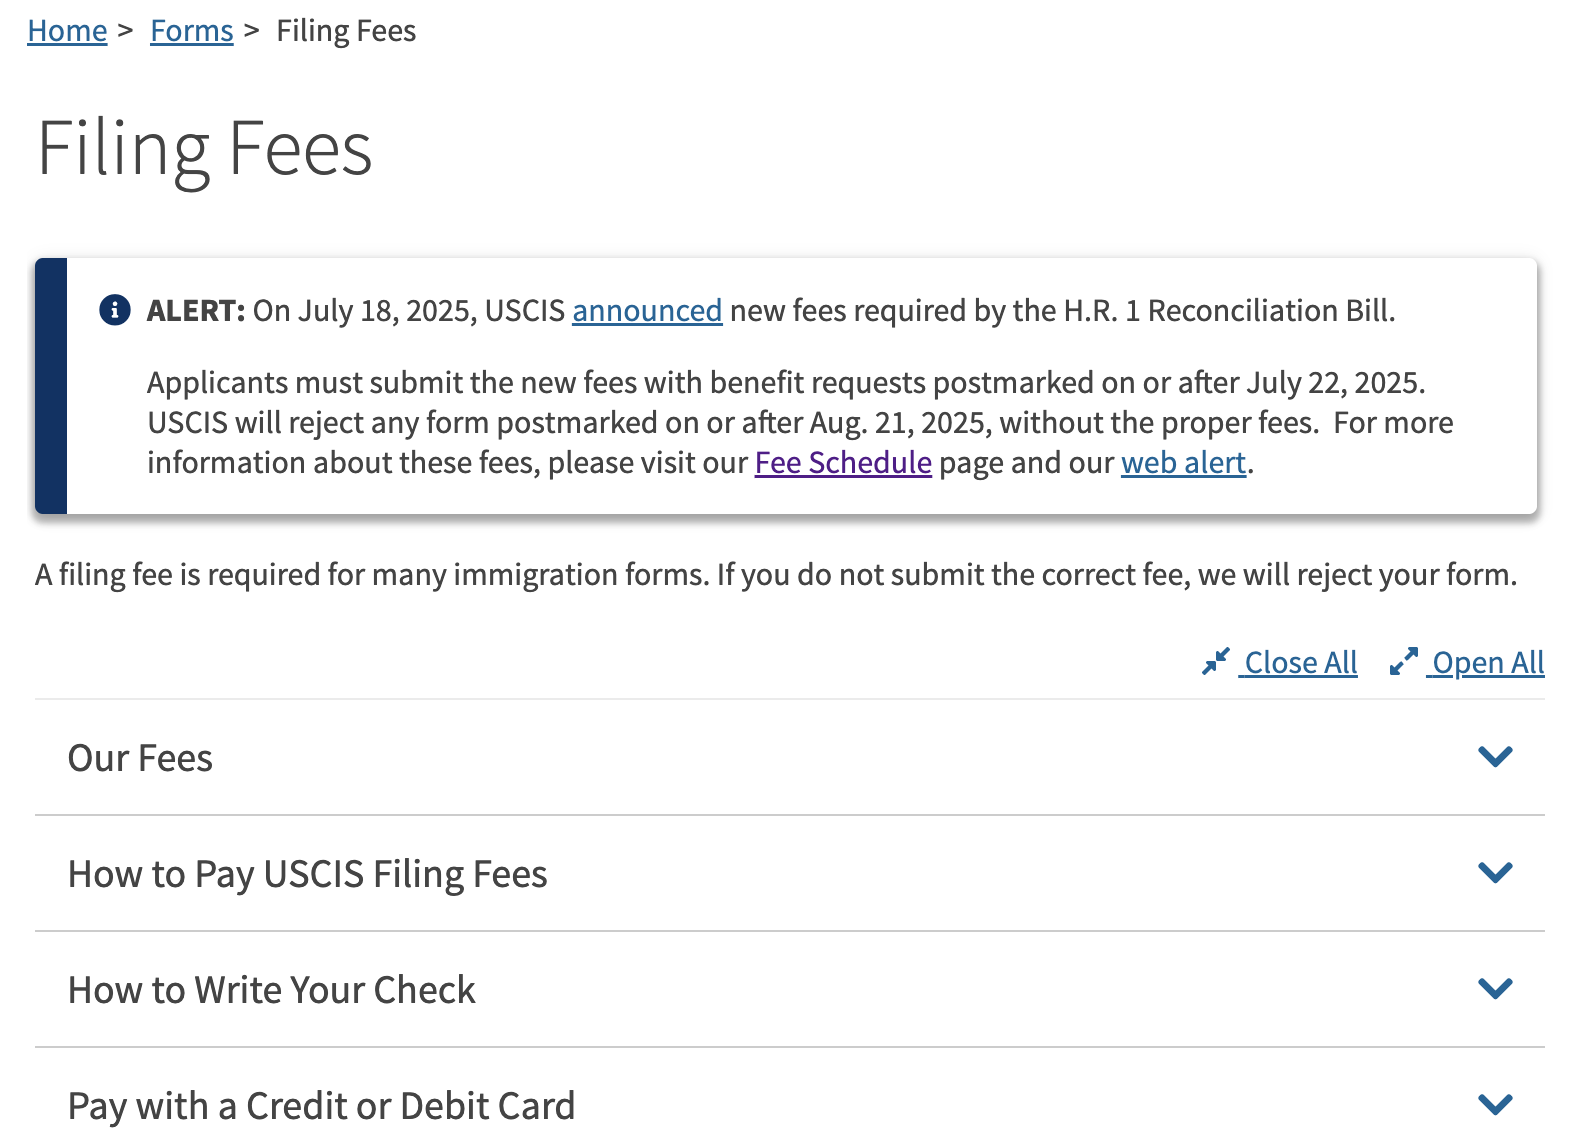This screenshot has width=1590, height=1146.
Task: Go to Home breadcrumb link
Action: point(67,31)
